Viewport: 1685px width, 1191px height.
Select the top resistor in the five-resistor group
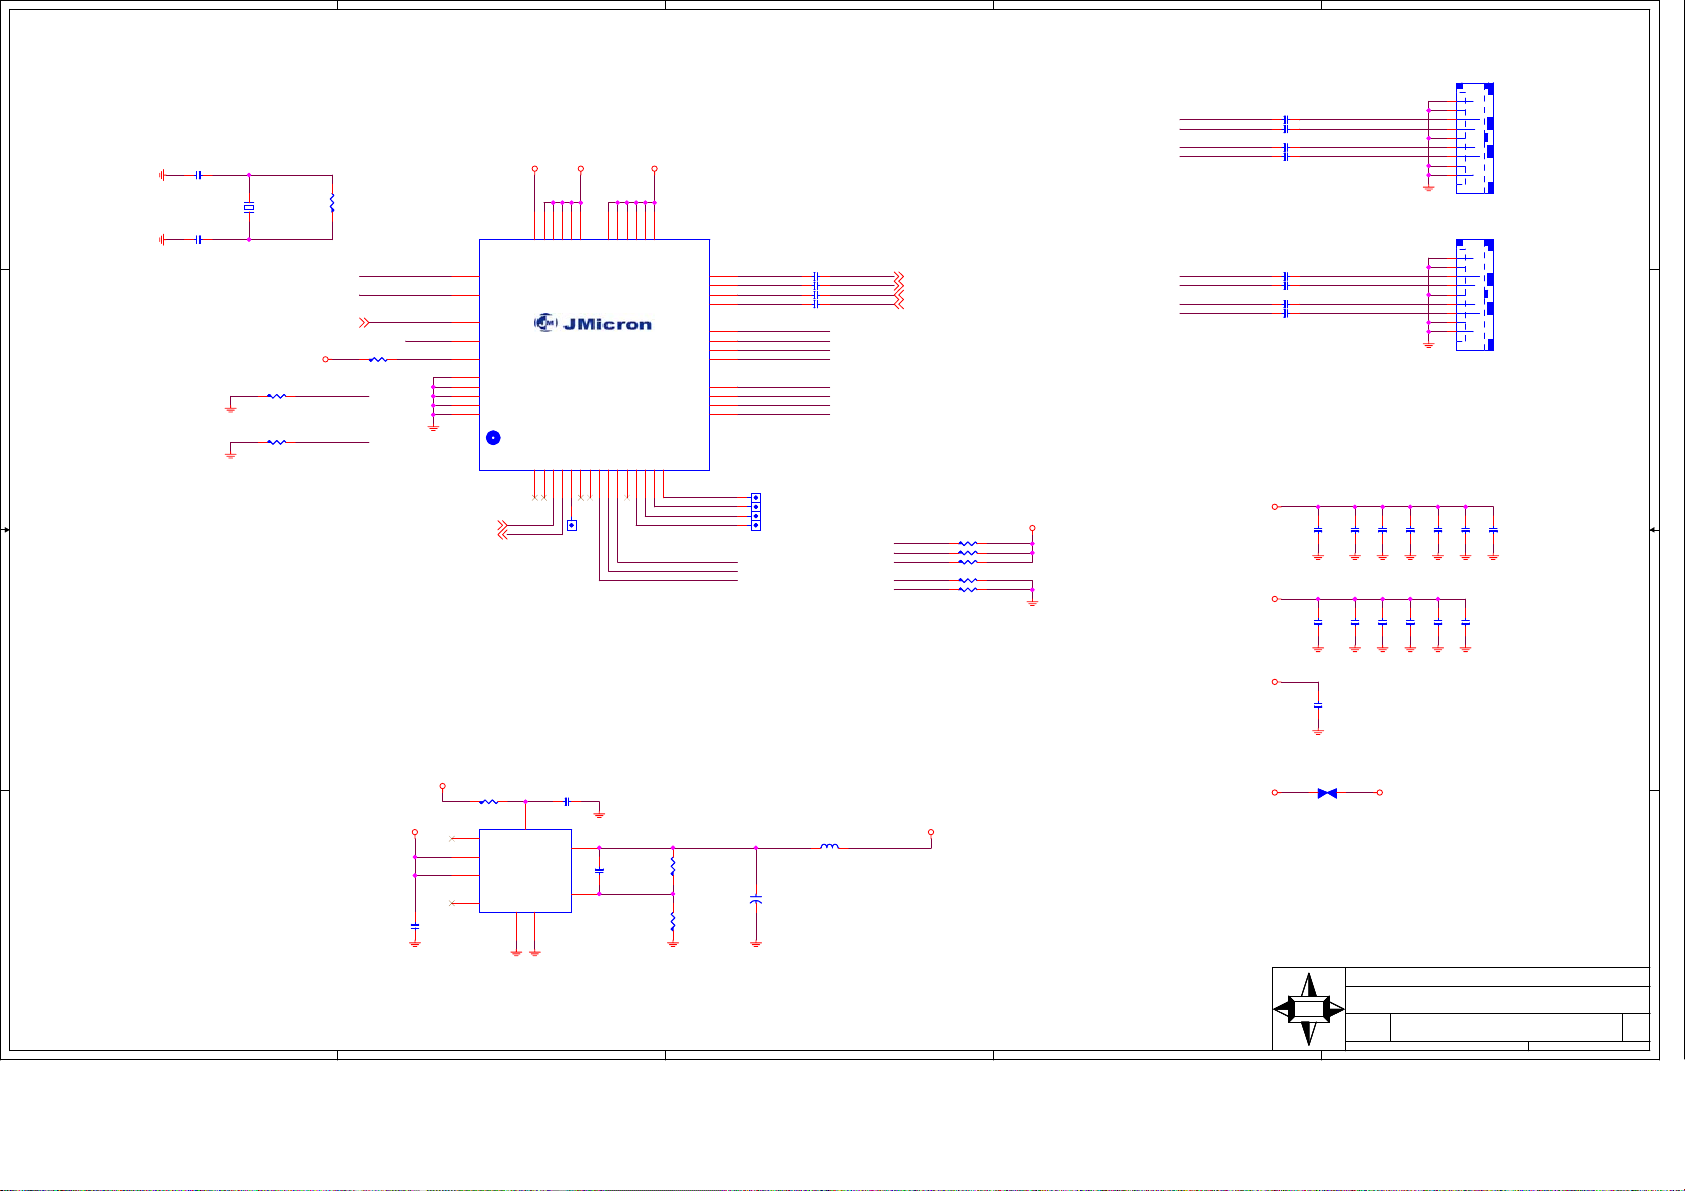coord(967,543)
